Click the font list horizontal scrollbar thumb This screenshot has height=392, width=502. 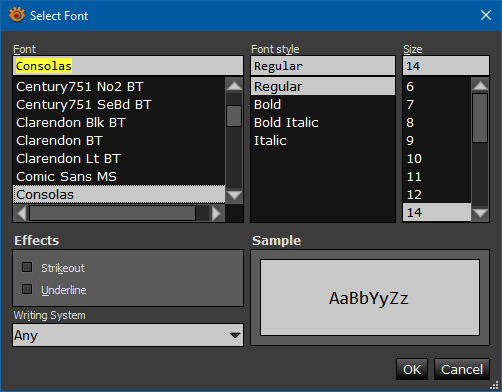[112, 213]
